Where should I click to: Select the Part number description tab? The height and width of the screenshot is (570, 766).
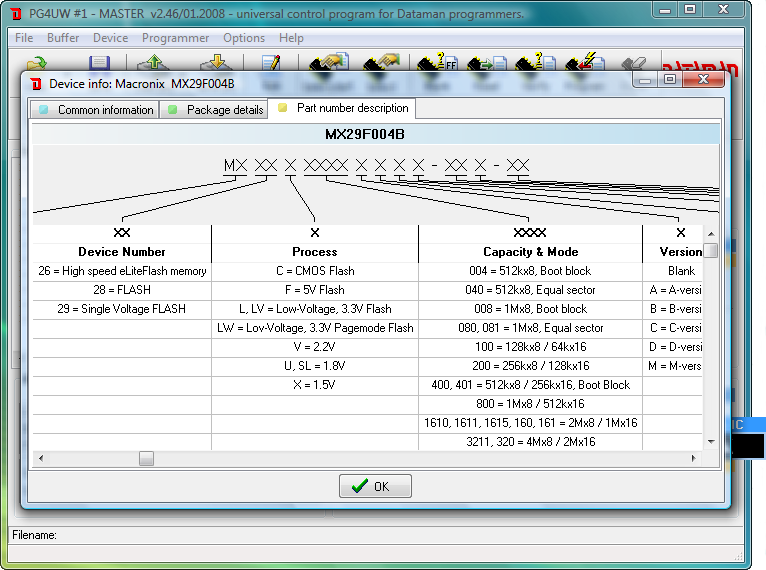tap(343, 108)
